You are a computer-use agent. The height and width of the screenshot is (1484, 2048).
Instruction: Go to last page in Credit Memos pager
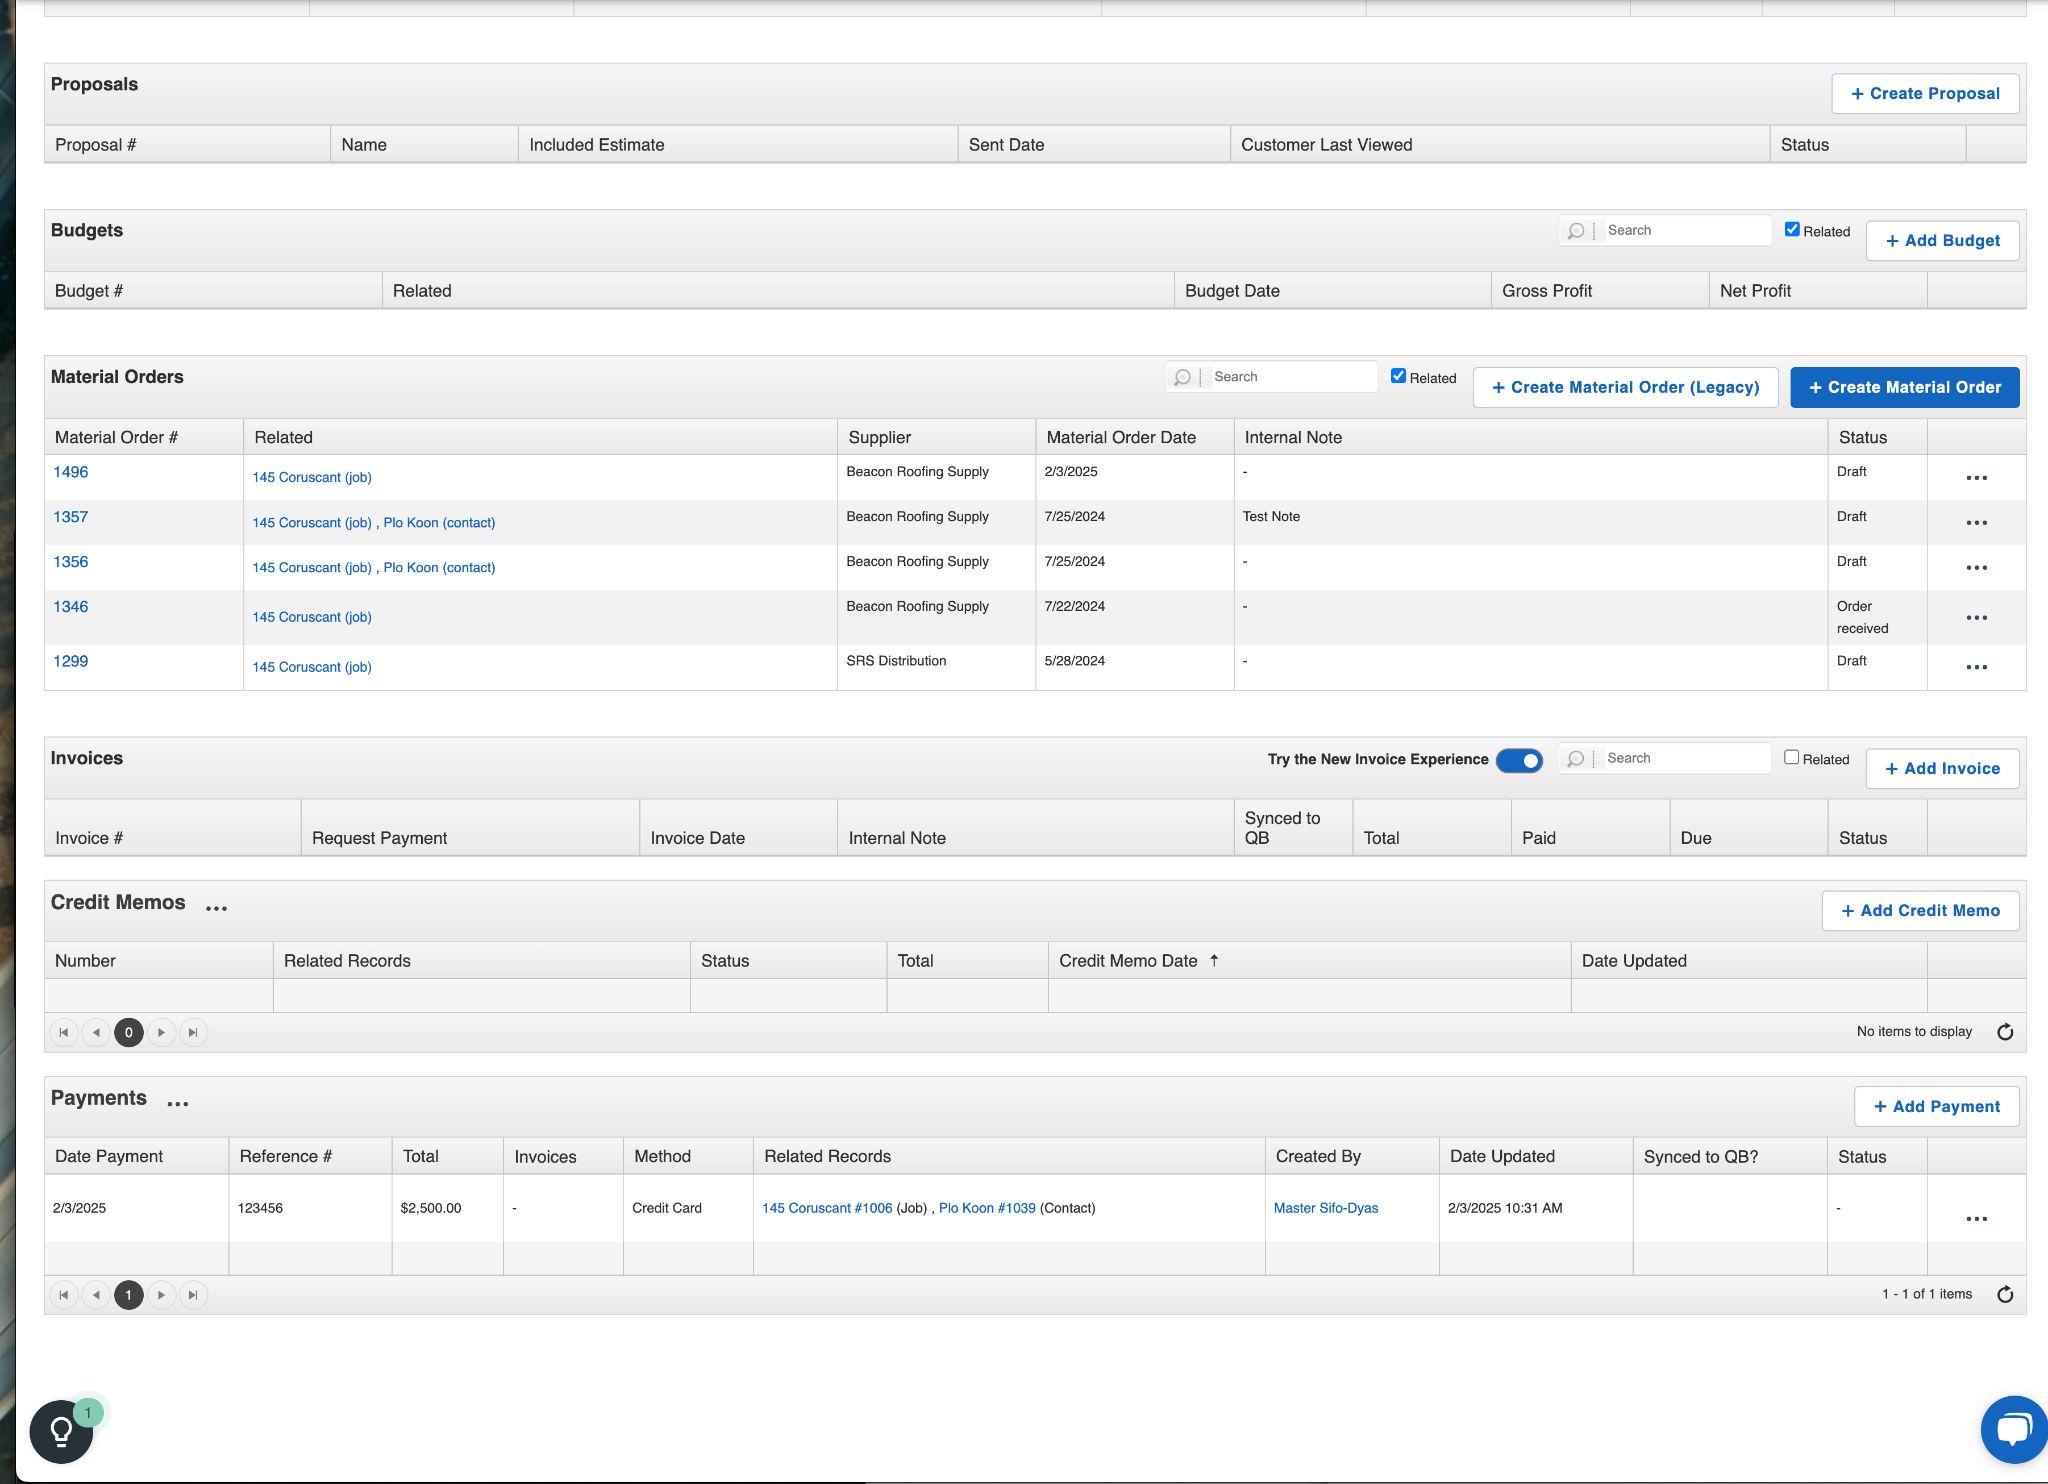pos(193,1032)
